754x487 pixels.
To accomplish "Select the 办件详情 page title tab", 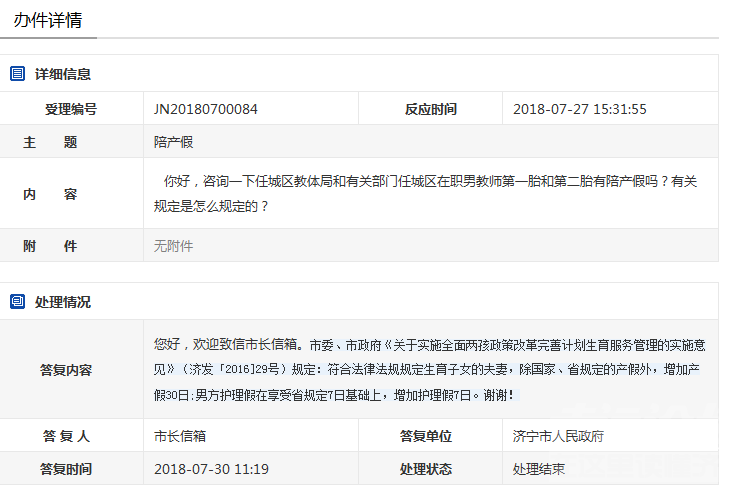I will [x=48, y=20].
